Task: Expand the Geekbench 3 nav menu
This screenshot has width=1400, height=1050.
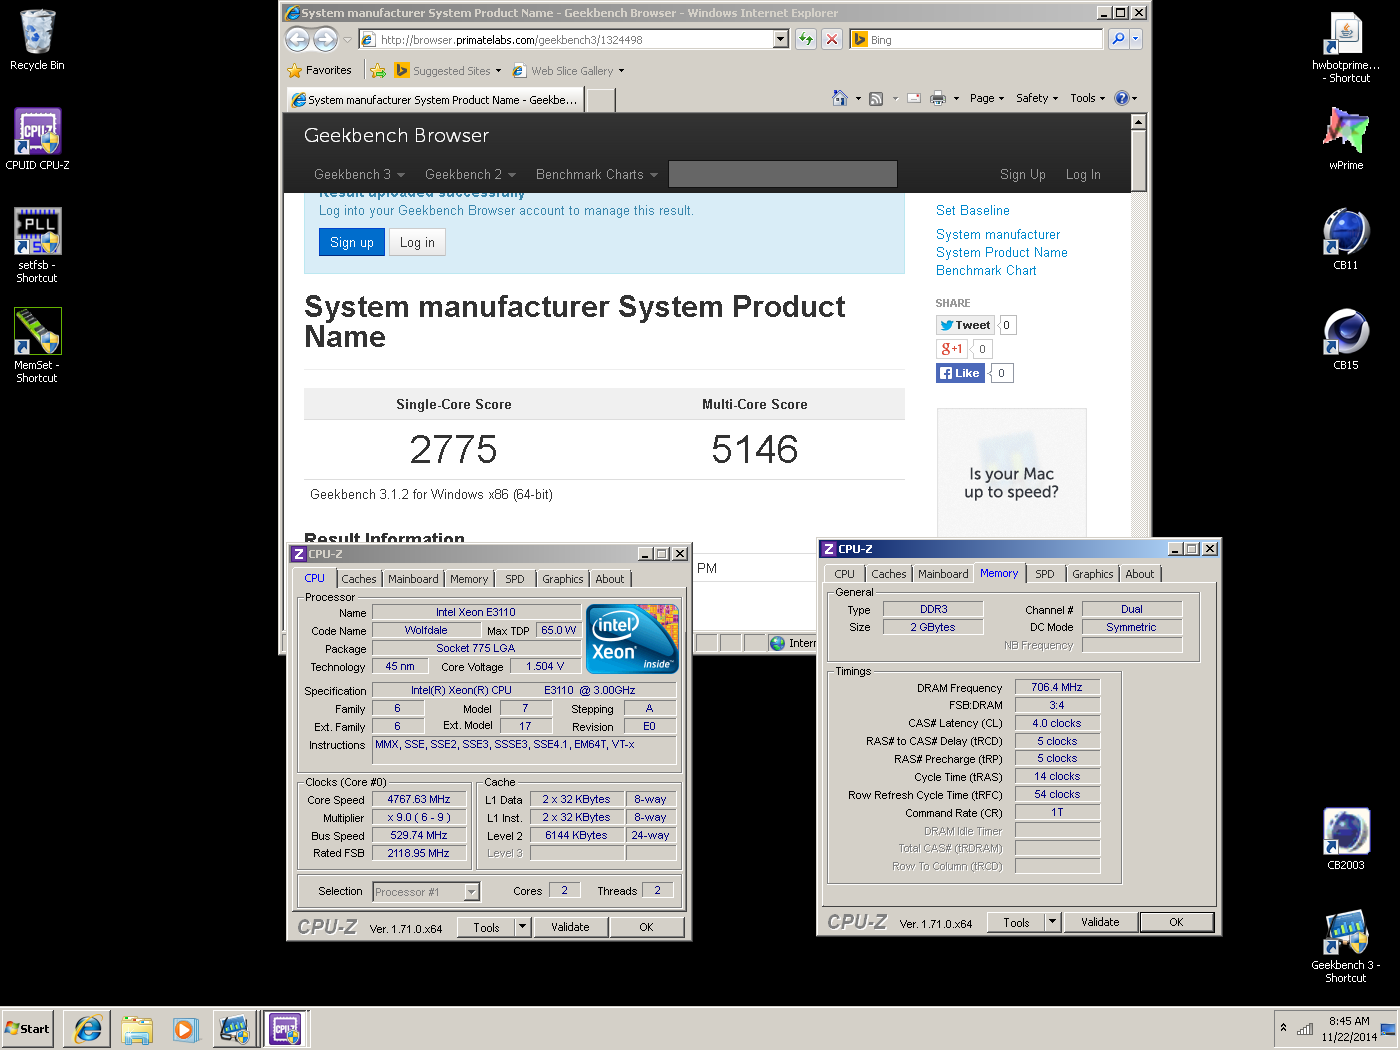Action: click(x=359, y=174)
